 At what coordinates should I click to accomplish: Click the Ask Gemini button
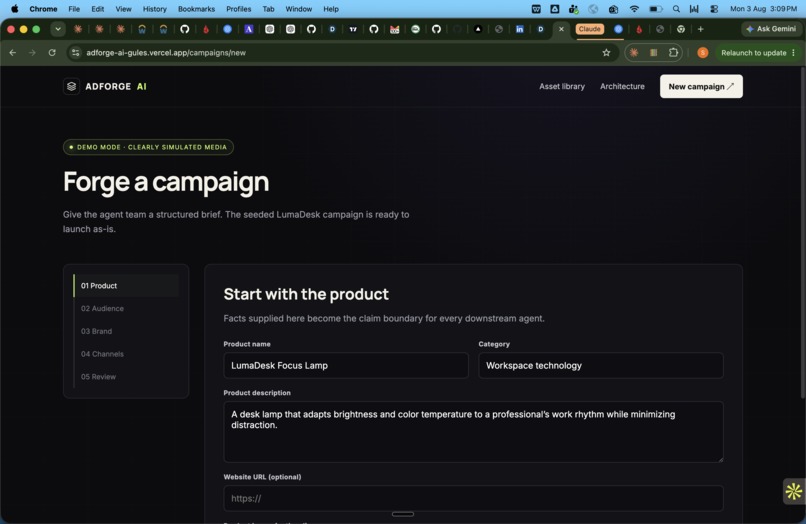[x=771, y=29]
